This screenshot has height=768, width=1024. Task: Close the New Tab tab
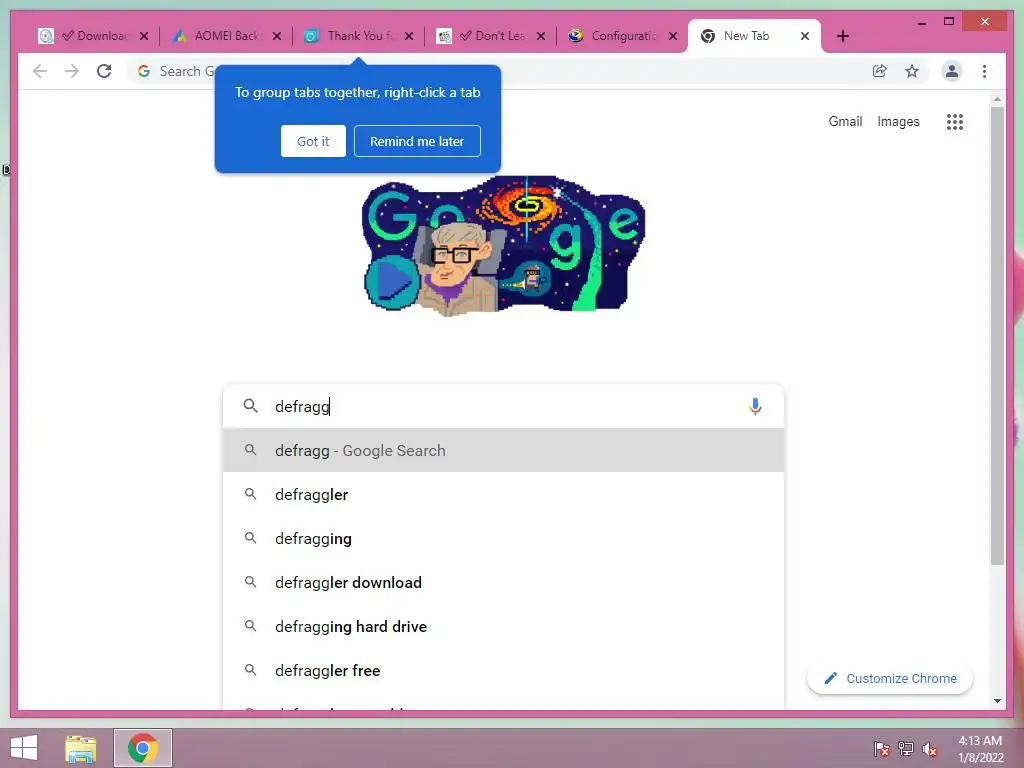pyautogui.click(x=805, y=36)
